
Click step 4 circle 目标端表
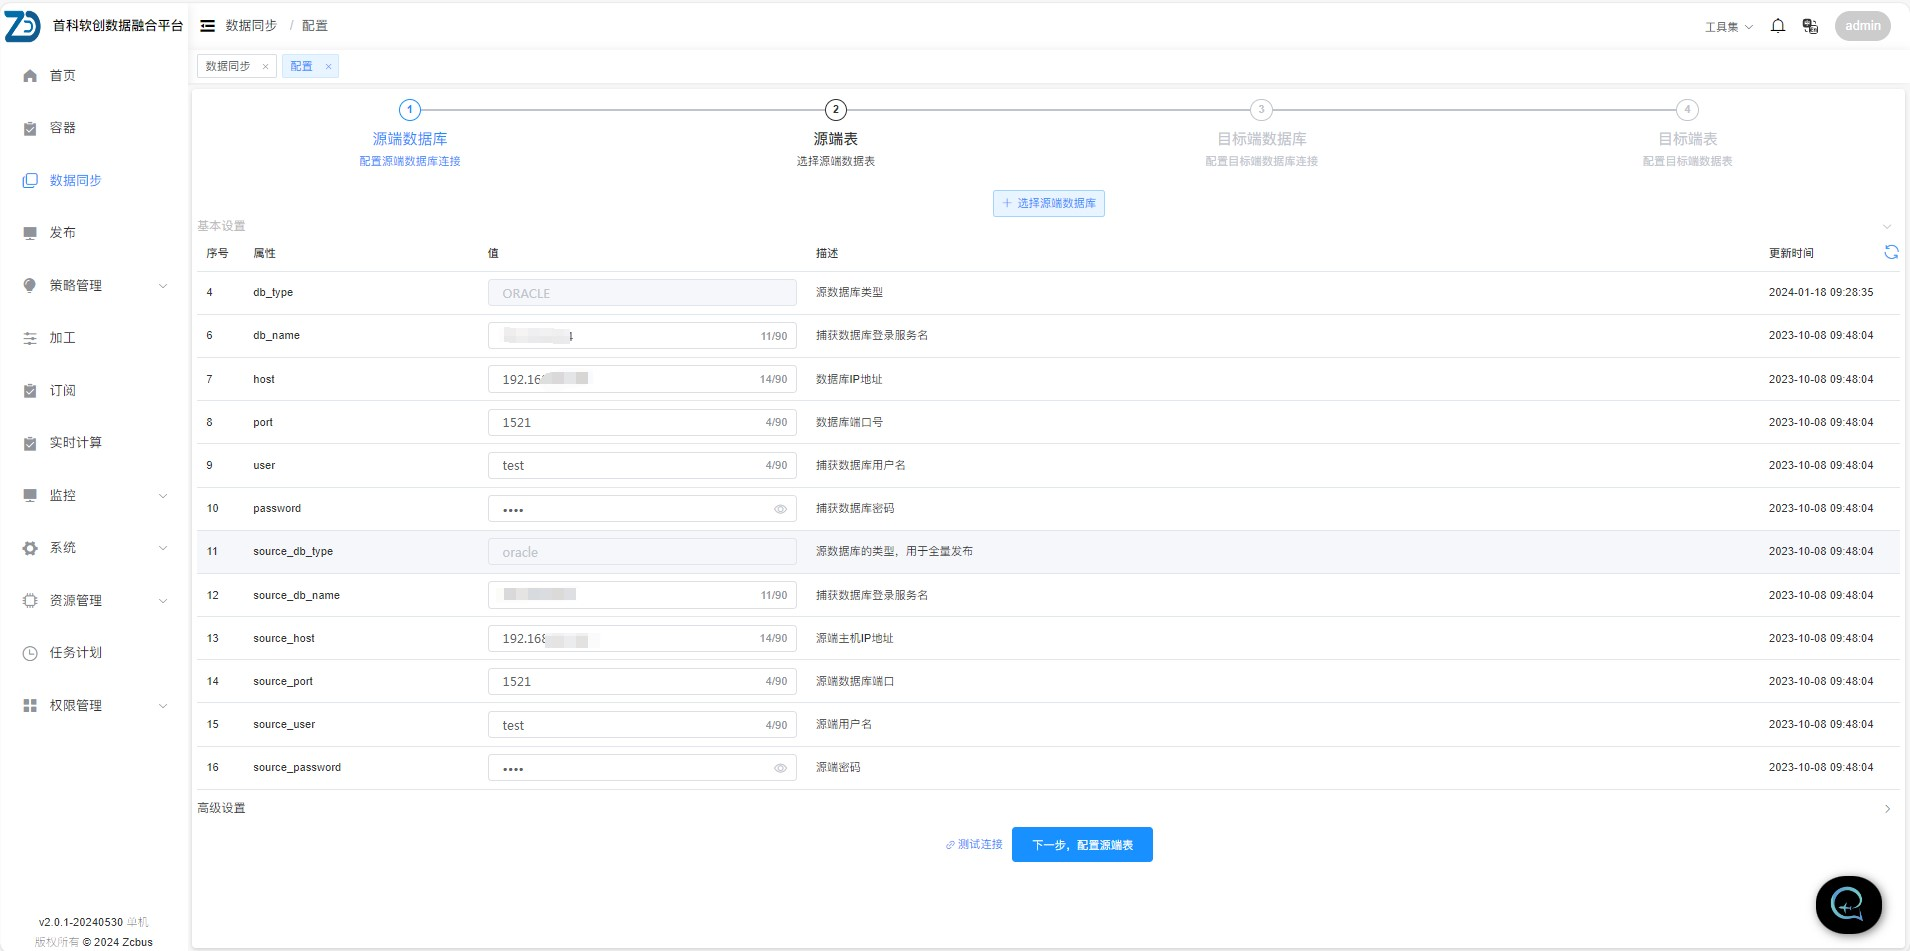click(x=1688, y=110)
